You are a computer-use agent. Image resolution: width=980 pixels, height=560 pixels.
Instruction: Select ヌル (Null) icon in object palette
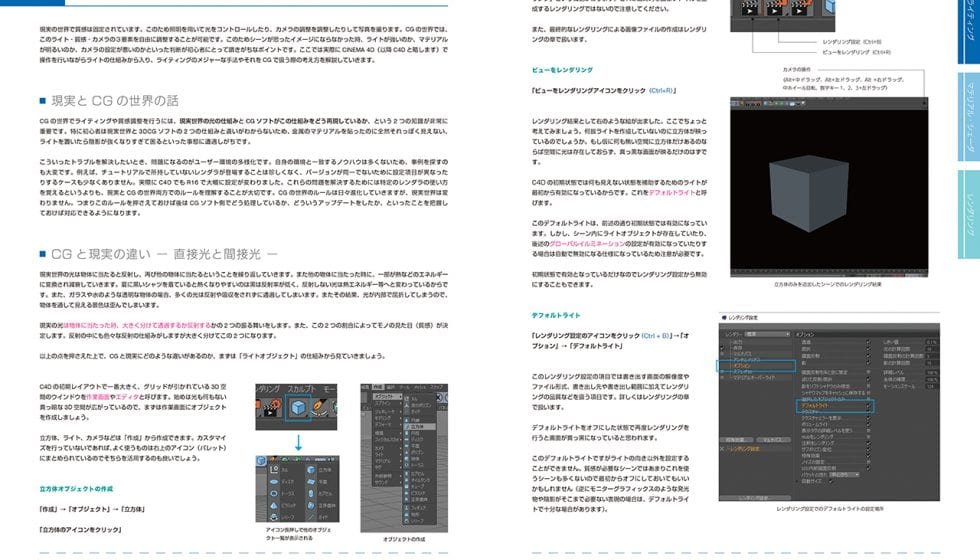pyautogui.click(x=274, y=469)
